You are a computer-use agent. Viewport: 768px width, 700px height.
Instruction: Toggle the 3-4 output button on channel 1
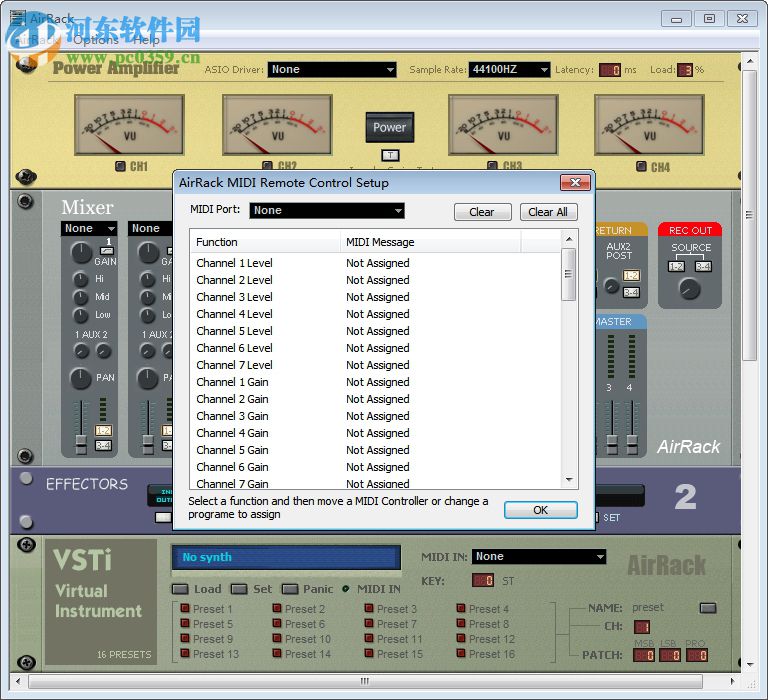pyautogui.click(x=103, y=445)
